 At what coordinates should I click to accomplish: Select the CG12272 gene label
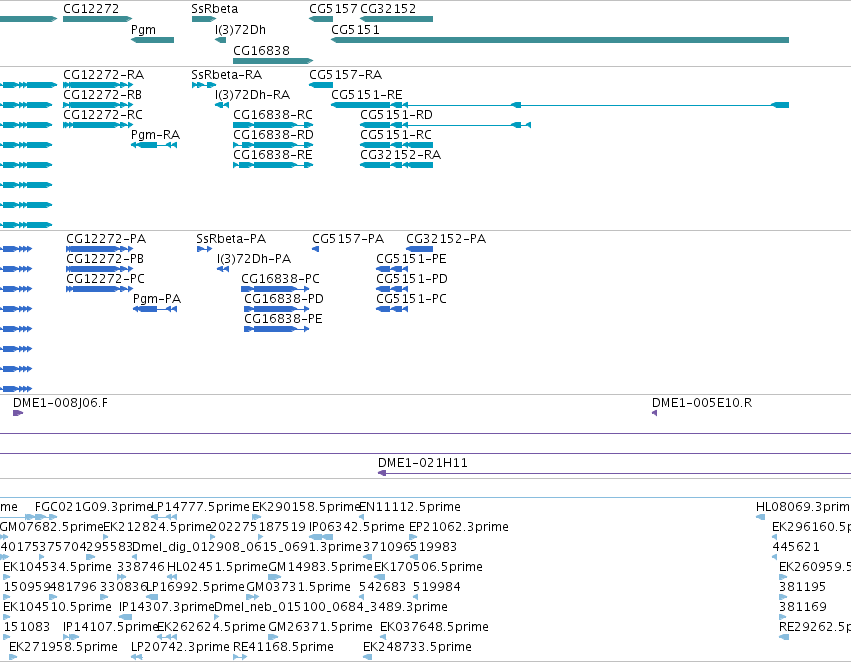pos(91,9)
